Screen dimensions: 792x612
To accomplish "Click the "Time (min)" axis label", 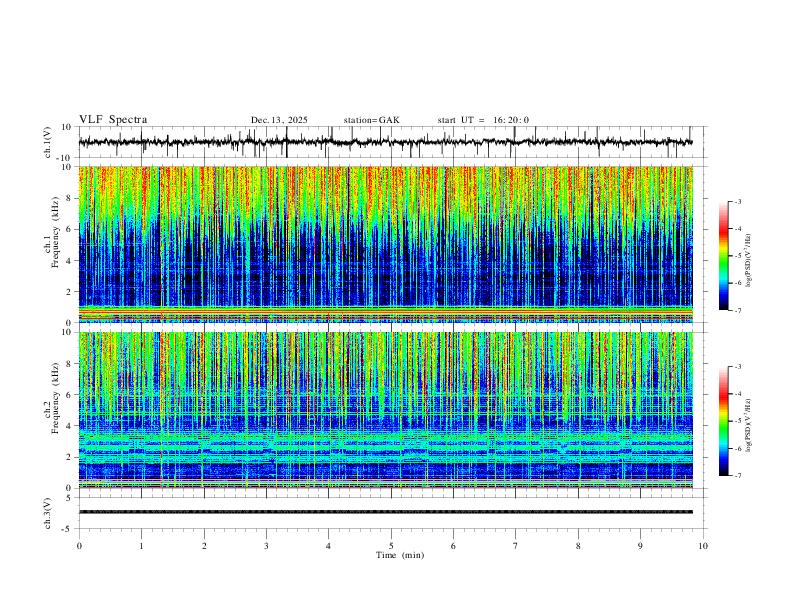I will 400,555.
